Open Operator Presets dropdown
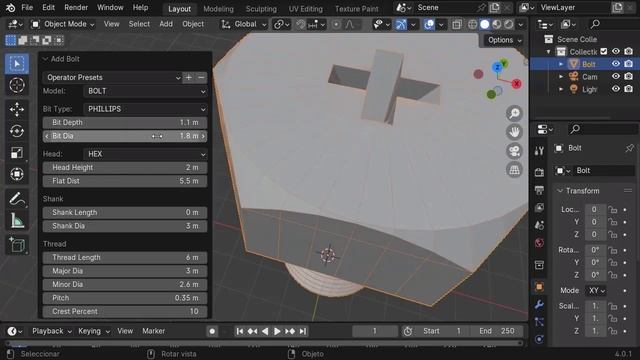This screenshot has width=640, height=360. [112, 77]
